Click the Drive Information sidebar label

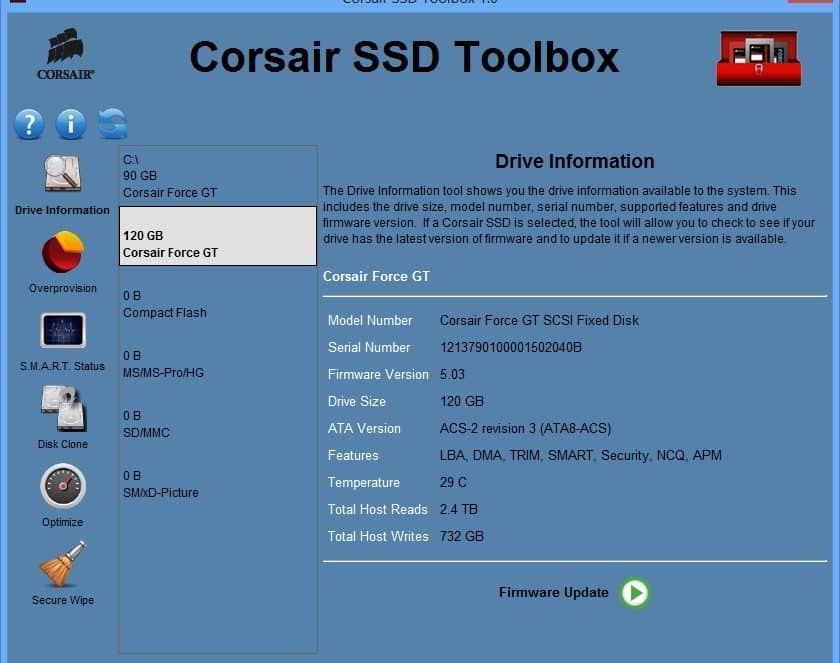(62, 210)
